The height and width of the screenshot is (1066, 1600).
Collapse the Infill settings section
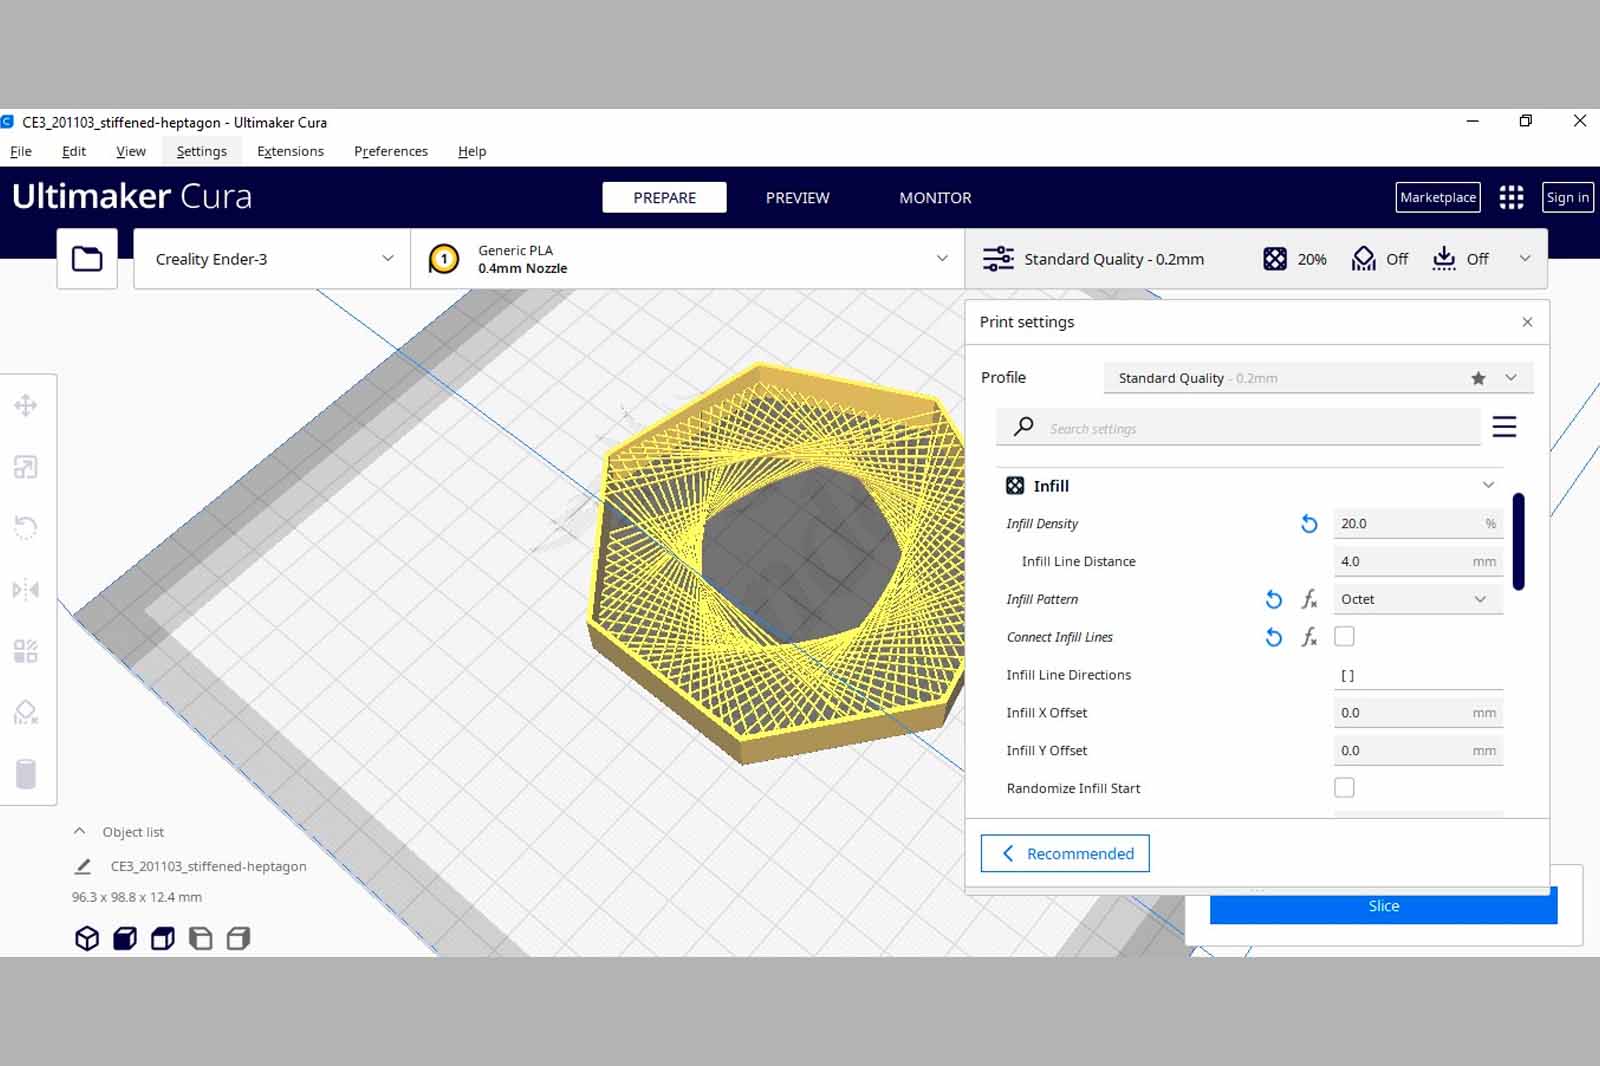pos(1488,485)
